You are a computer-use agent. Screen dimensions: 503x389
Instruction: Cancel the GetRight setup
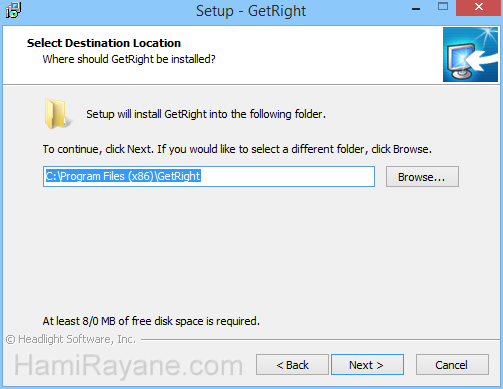click(x=452, y=365)
